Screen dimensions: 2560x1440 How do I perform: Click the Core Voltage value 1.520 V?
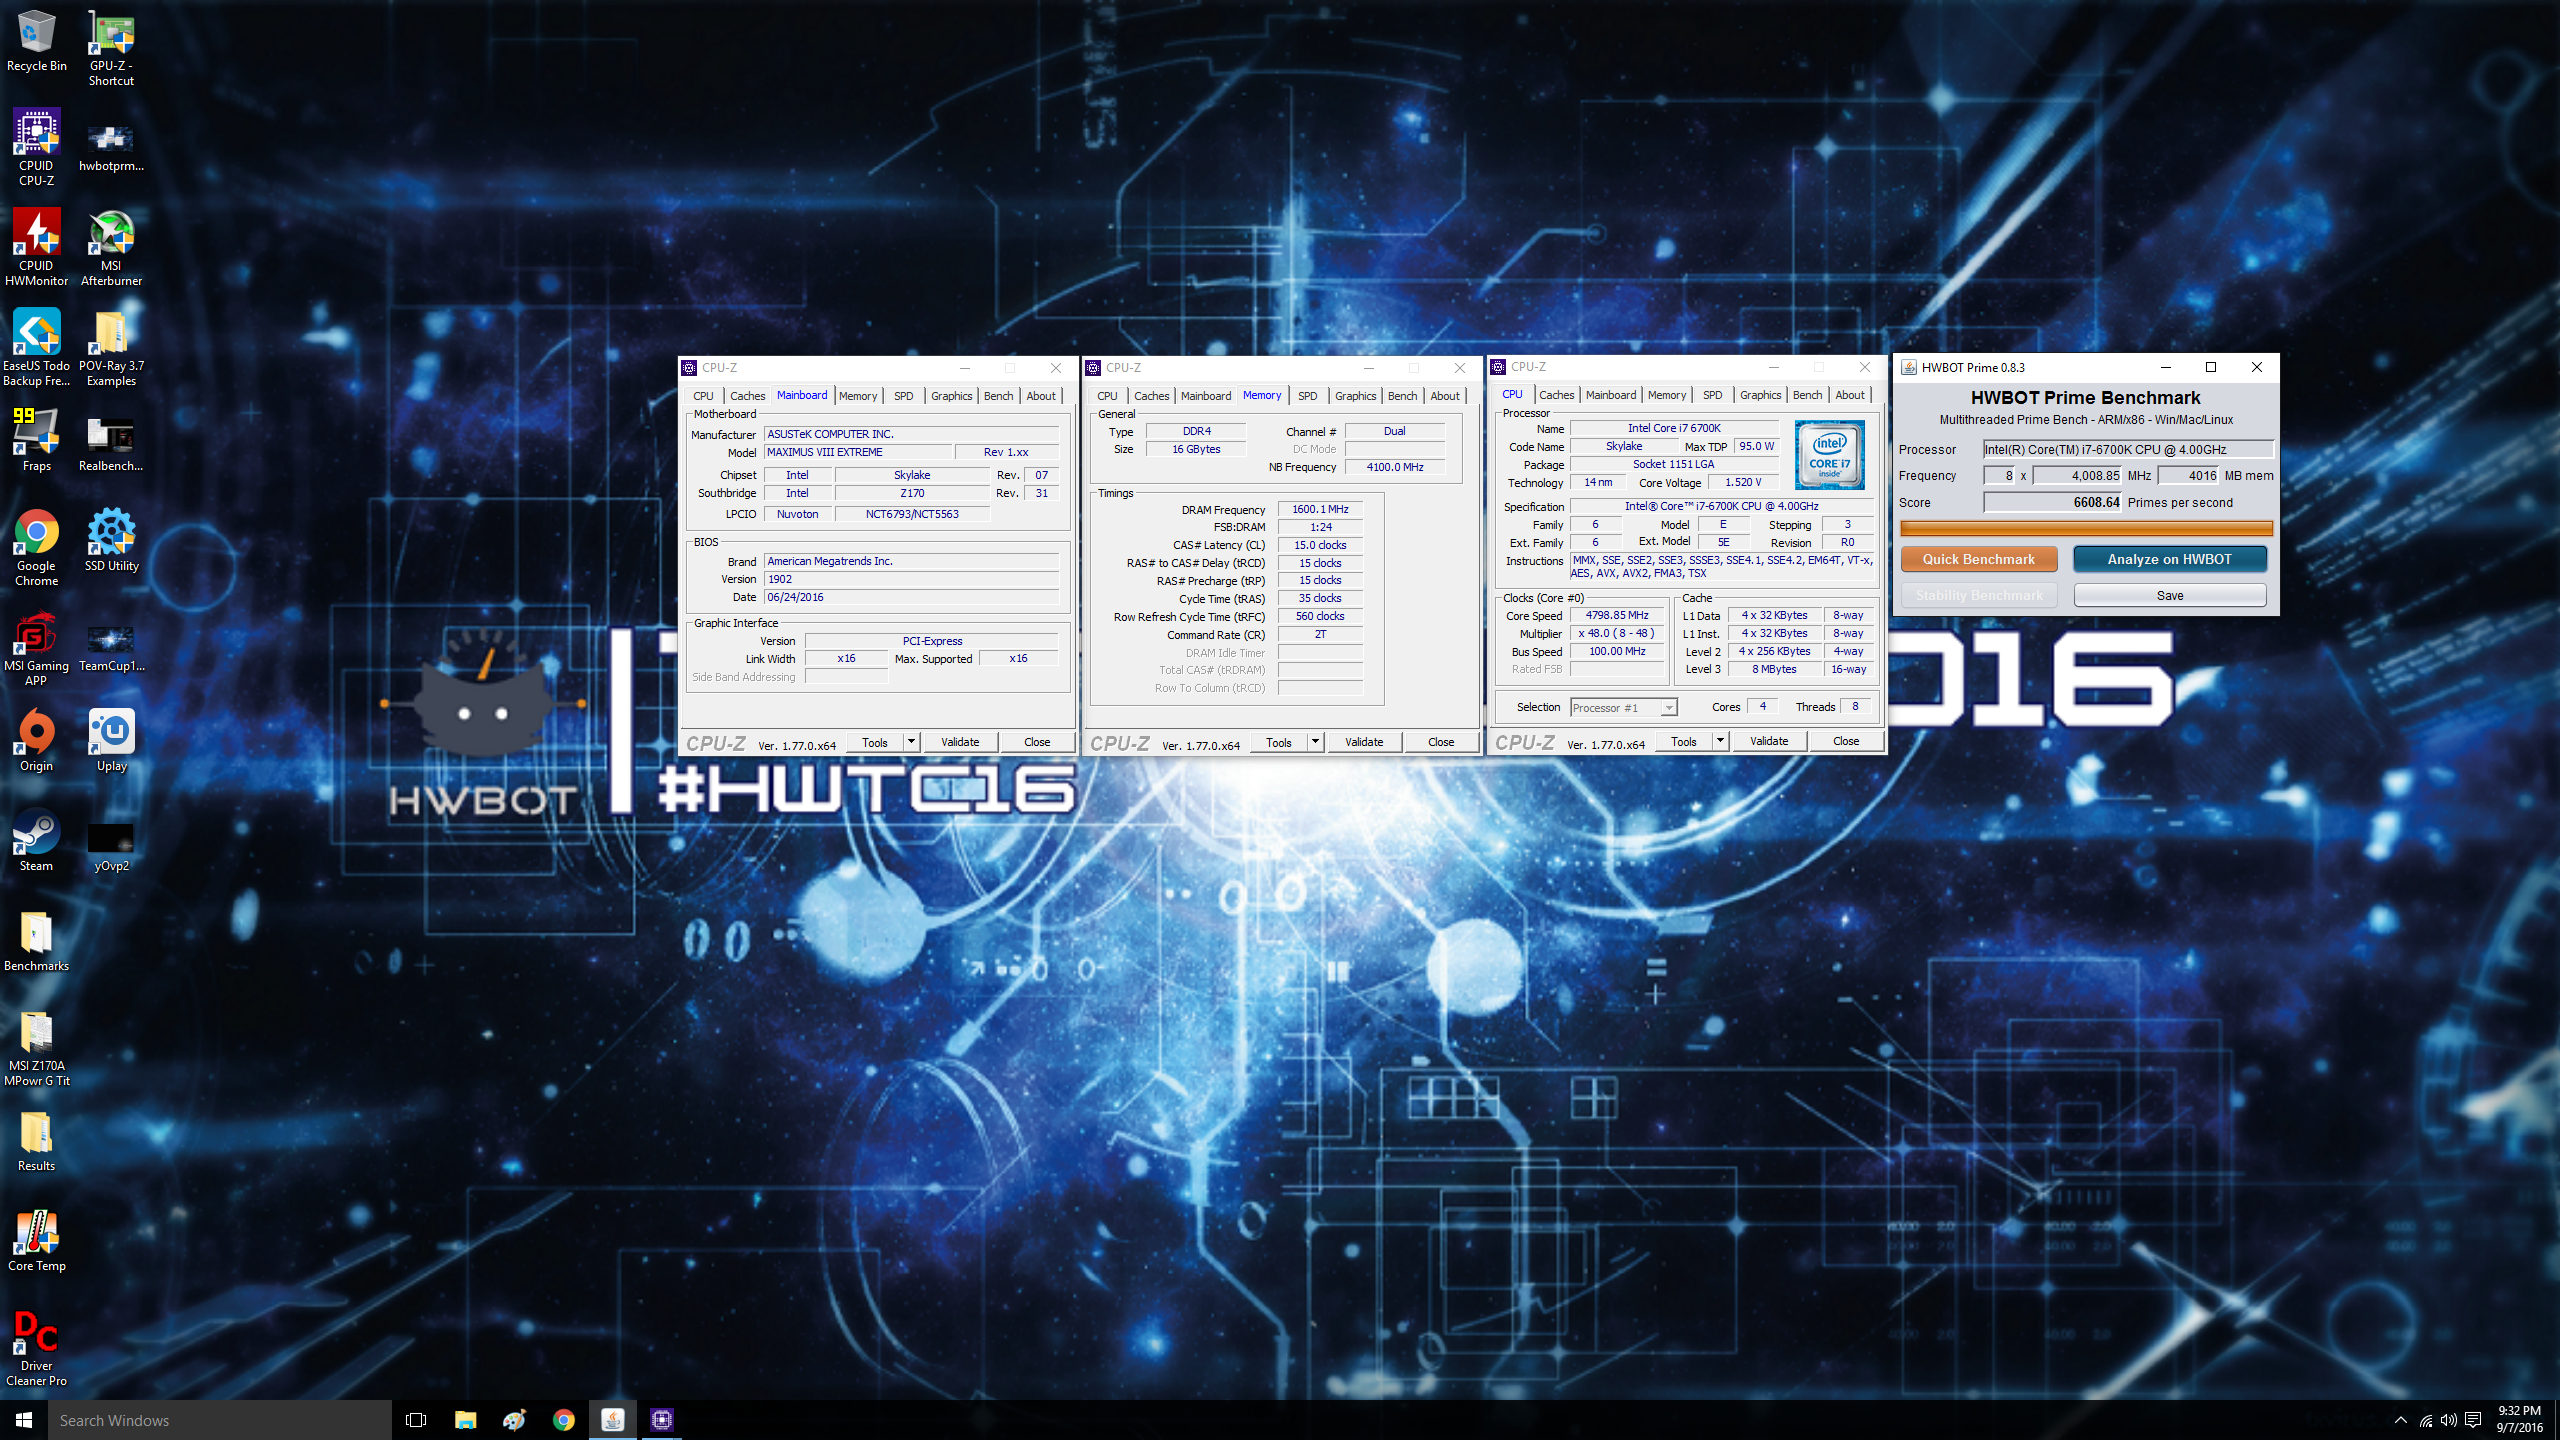1743,482
